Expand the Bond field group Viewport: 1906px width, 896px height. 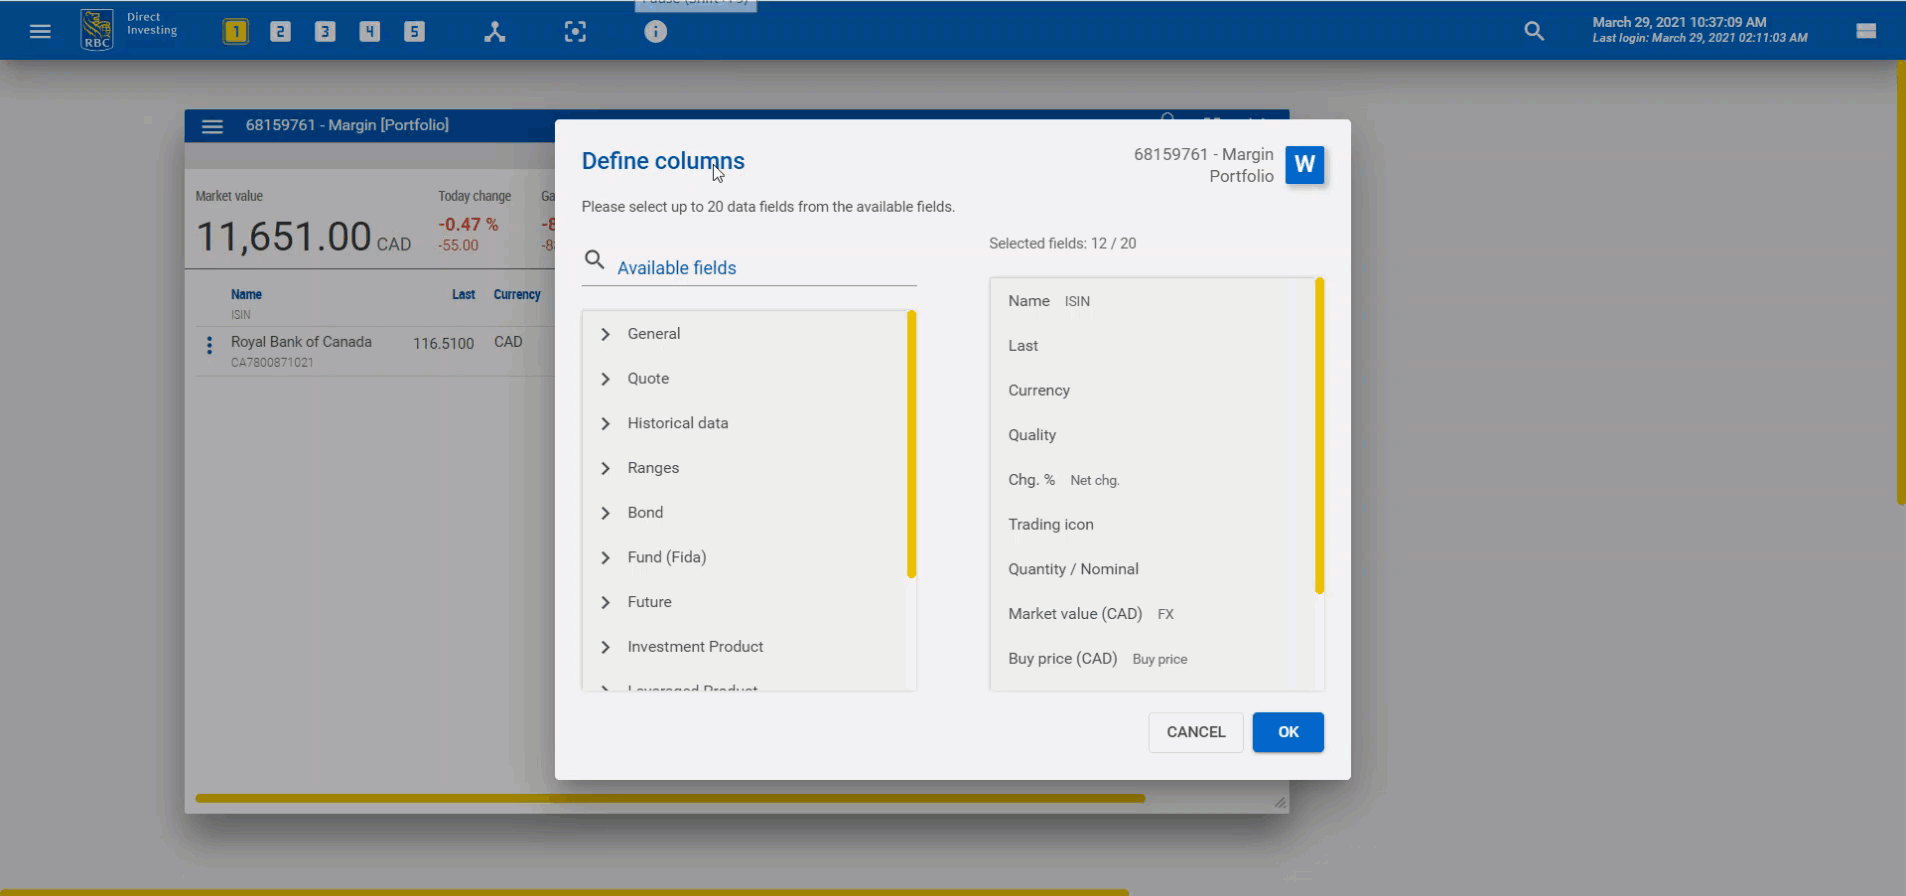coord(745,513)
